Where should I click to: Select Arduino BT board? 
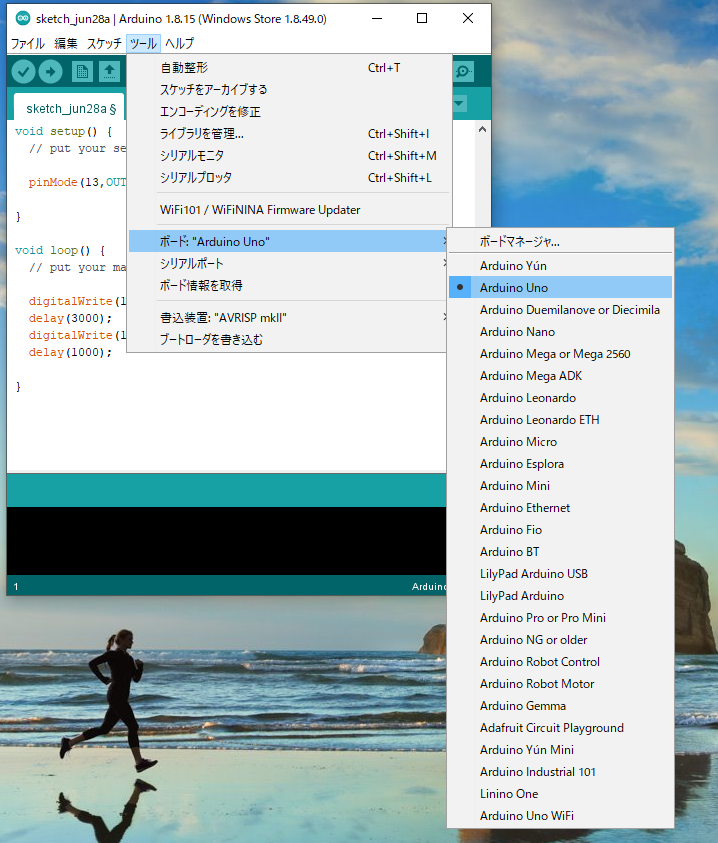(x=560, y=552)
